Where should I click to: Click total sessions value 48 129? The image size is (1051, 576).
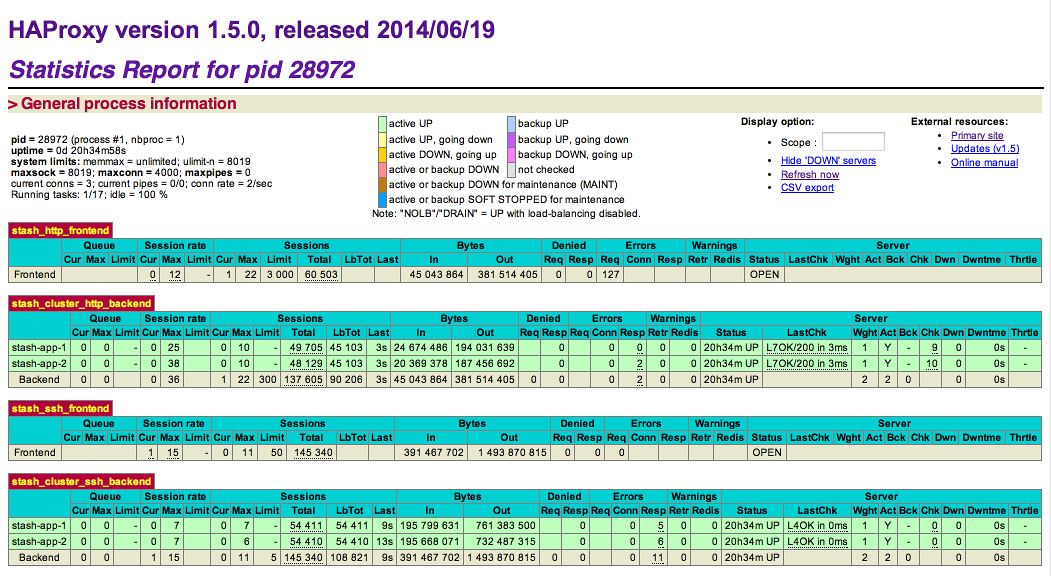(x=306, y=363)
